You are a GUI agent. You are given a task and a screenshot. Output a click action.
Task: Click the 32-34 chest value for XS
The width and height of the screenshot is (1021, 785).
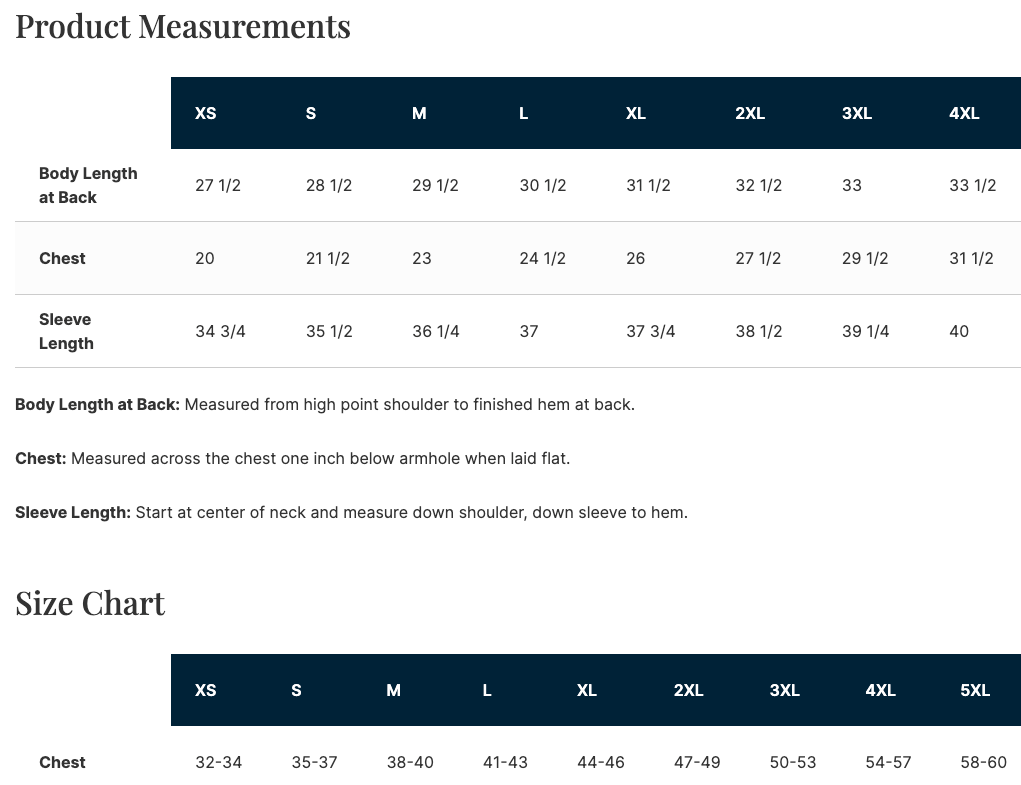point(218,762)
